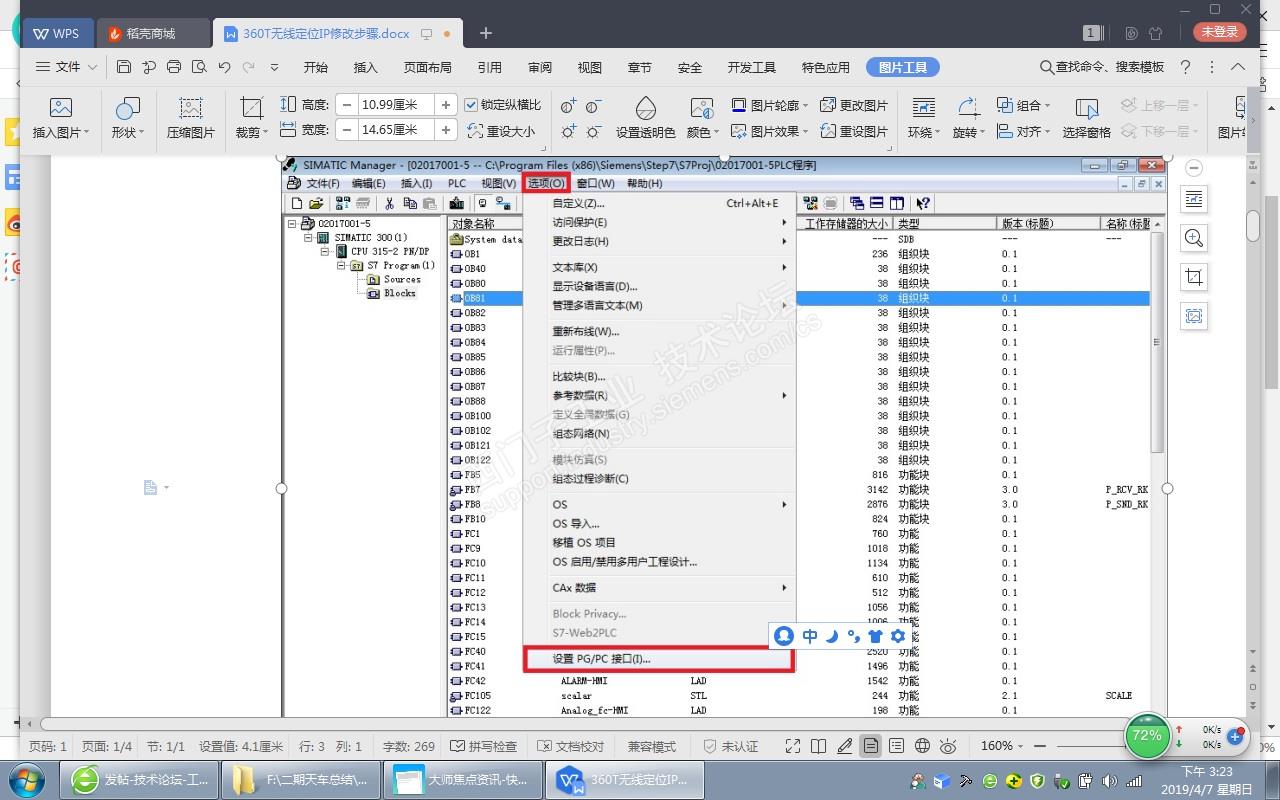The width and height of the screenshot is (1280, 800).
Task: Click the floating zoom-in magnifier icon beside picture
Action: tap(1194, 238)
